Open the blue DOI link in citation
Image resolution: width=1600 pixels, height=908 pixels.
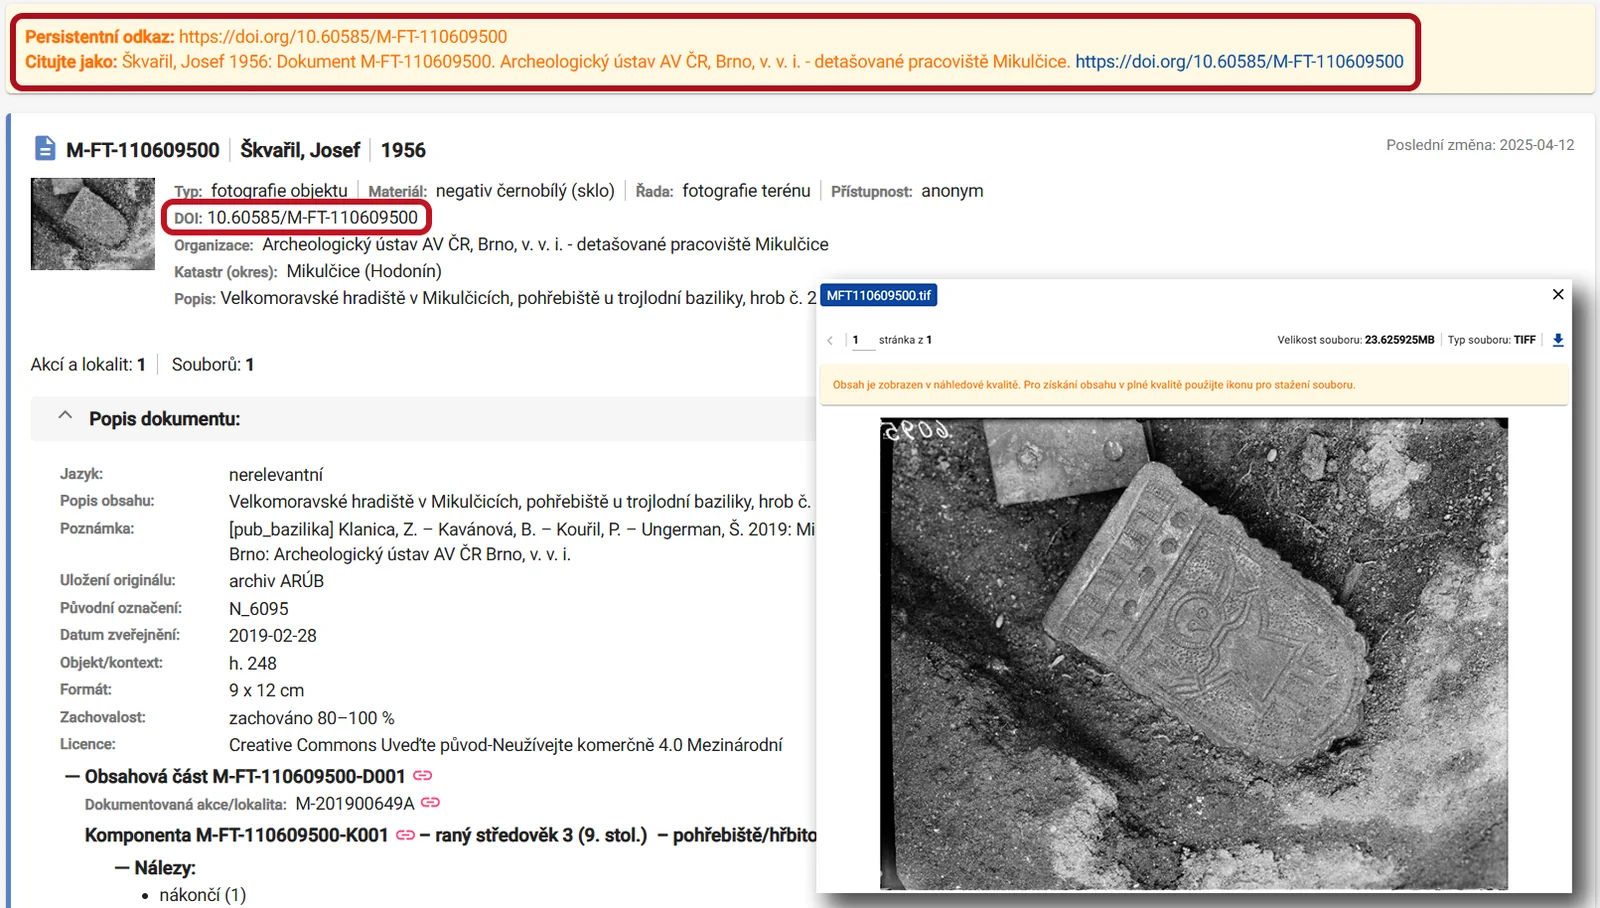point(1239,62)
